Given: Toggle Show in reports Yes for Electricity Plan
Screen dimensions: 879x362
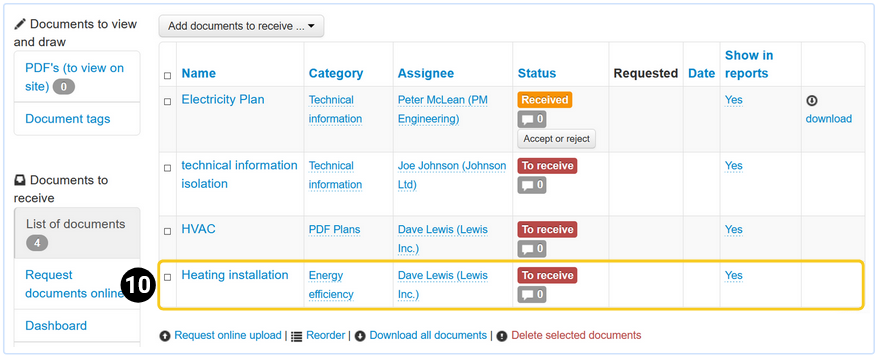Looking at the screenshot, I should [x=733, y=100].
